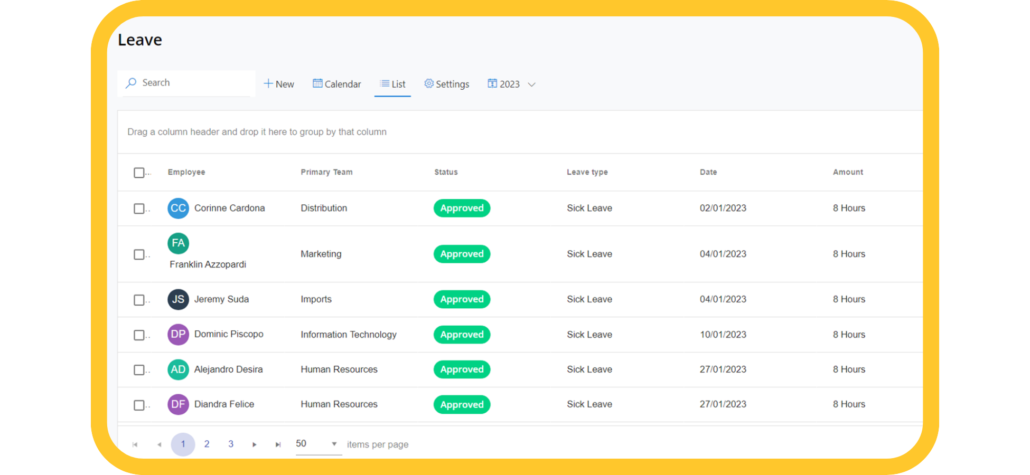Click the Distribution team cell

point(324,208)
